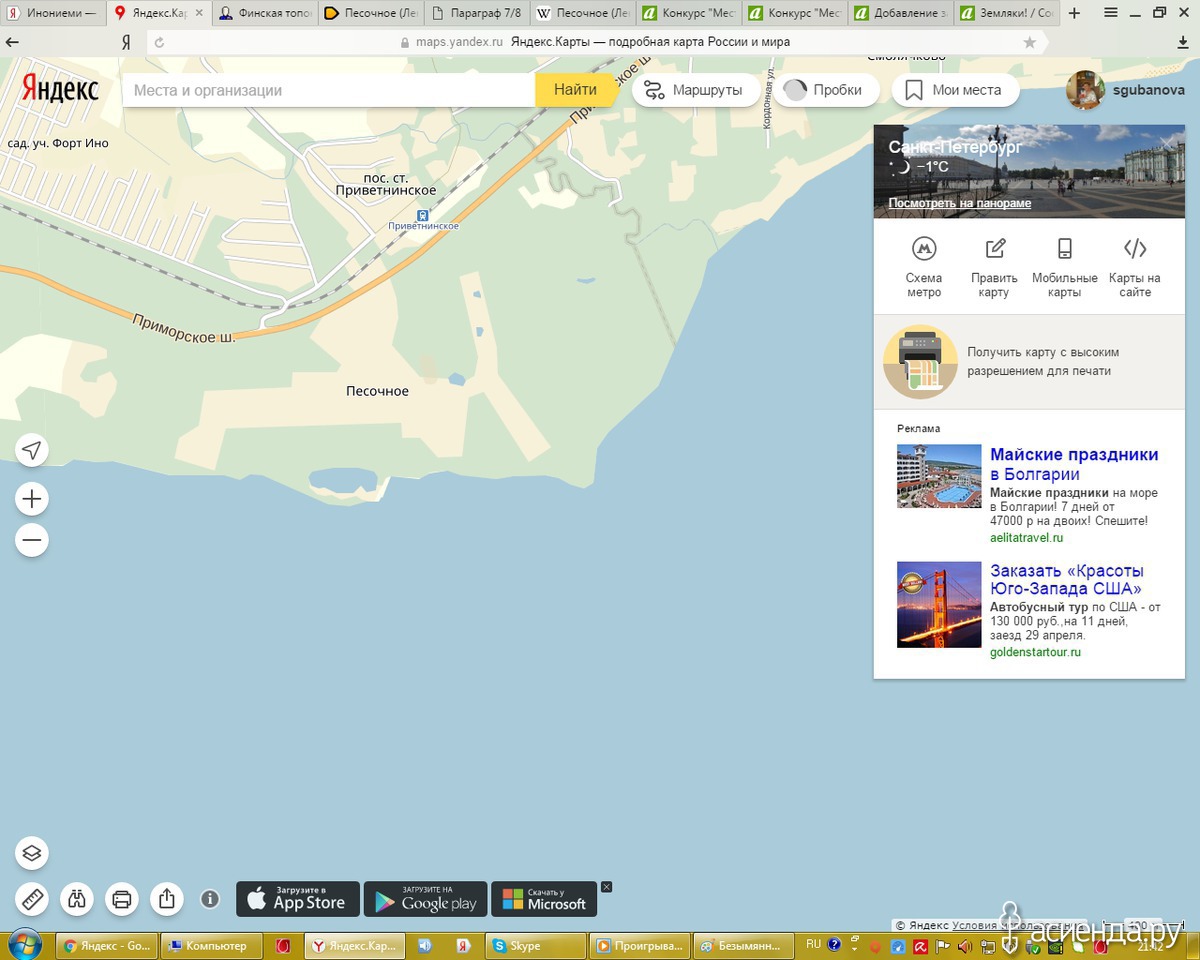Bookmark page with the star icon

1030,43
